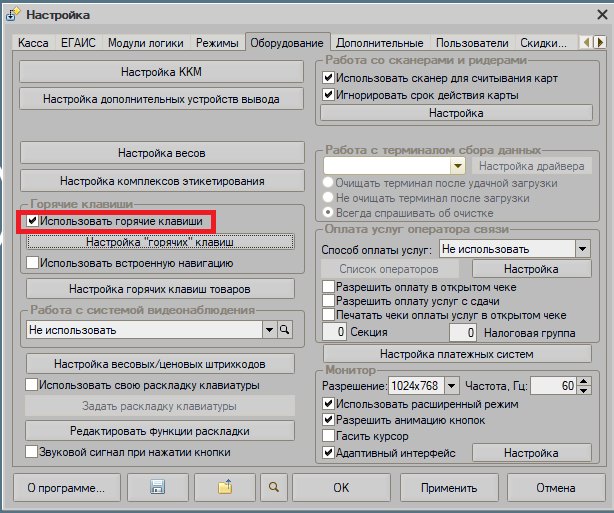
Task: Check Разрешить оплату услуг с сдачи
Action: tap(328, 301)
